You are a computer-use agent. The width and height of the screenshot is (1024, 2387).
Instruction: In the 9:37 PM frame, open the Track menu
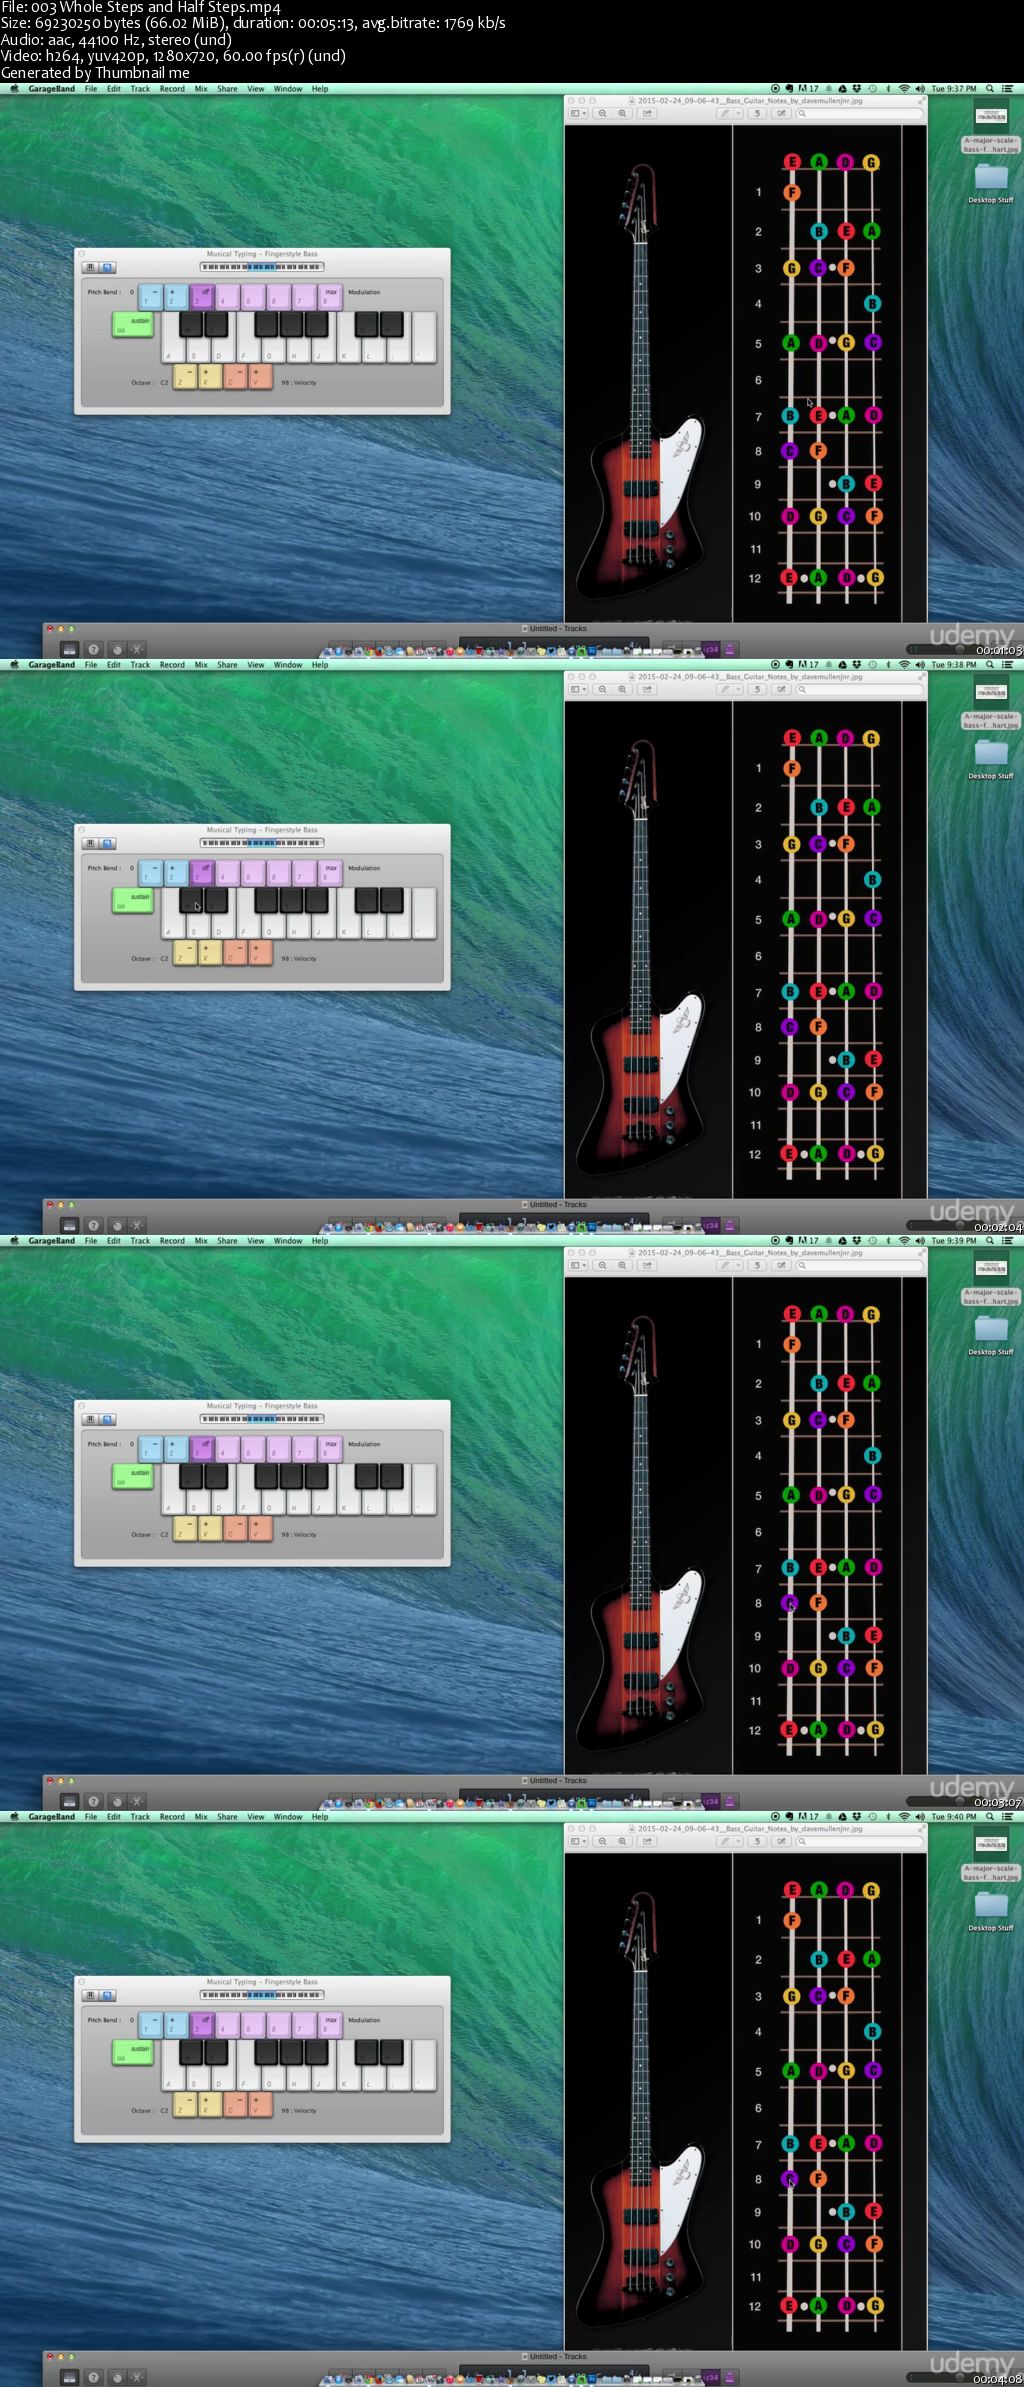[140, 89]
